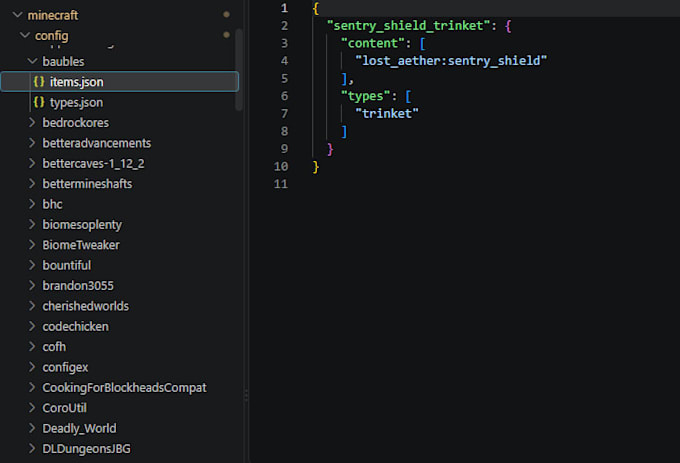The image size is (680, 463).
Task: Click line number 5 in gutter
Action: click(x=284, y=78)
